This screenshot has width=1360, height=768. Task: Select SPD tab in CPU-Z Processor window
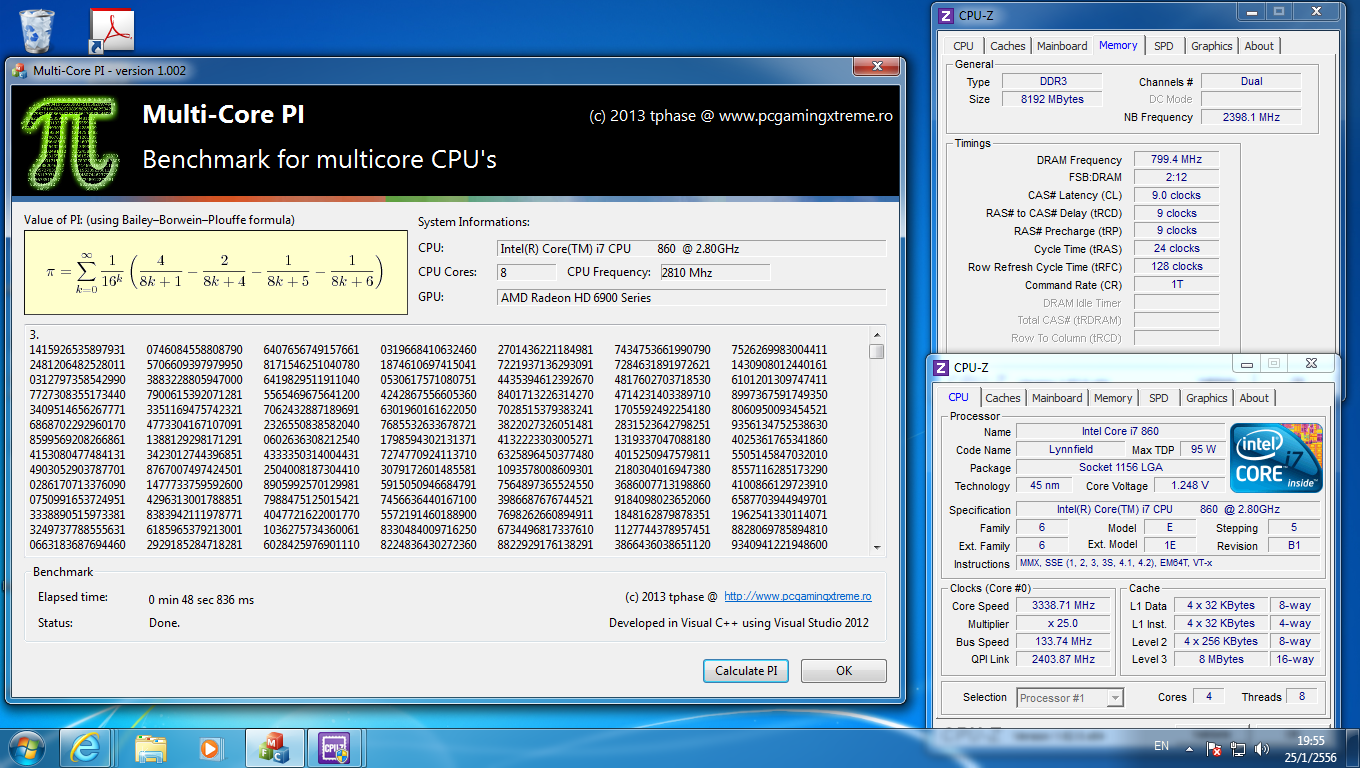1158,398
